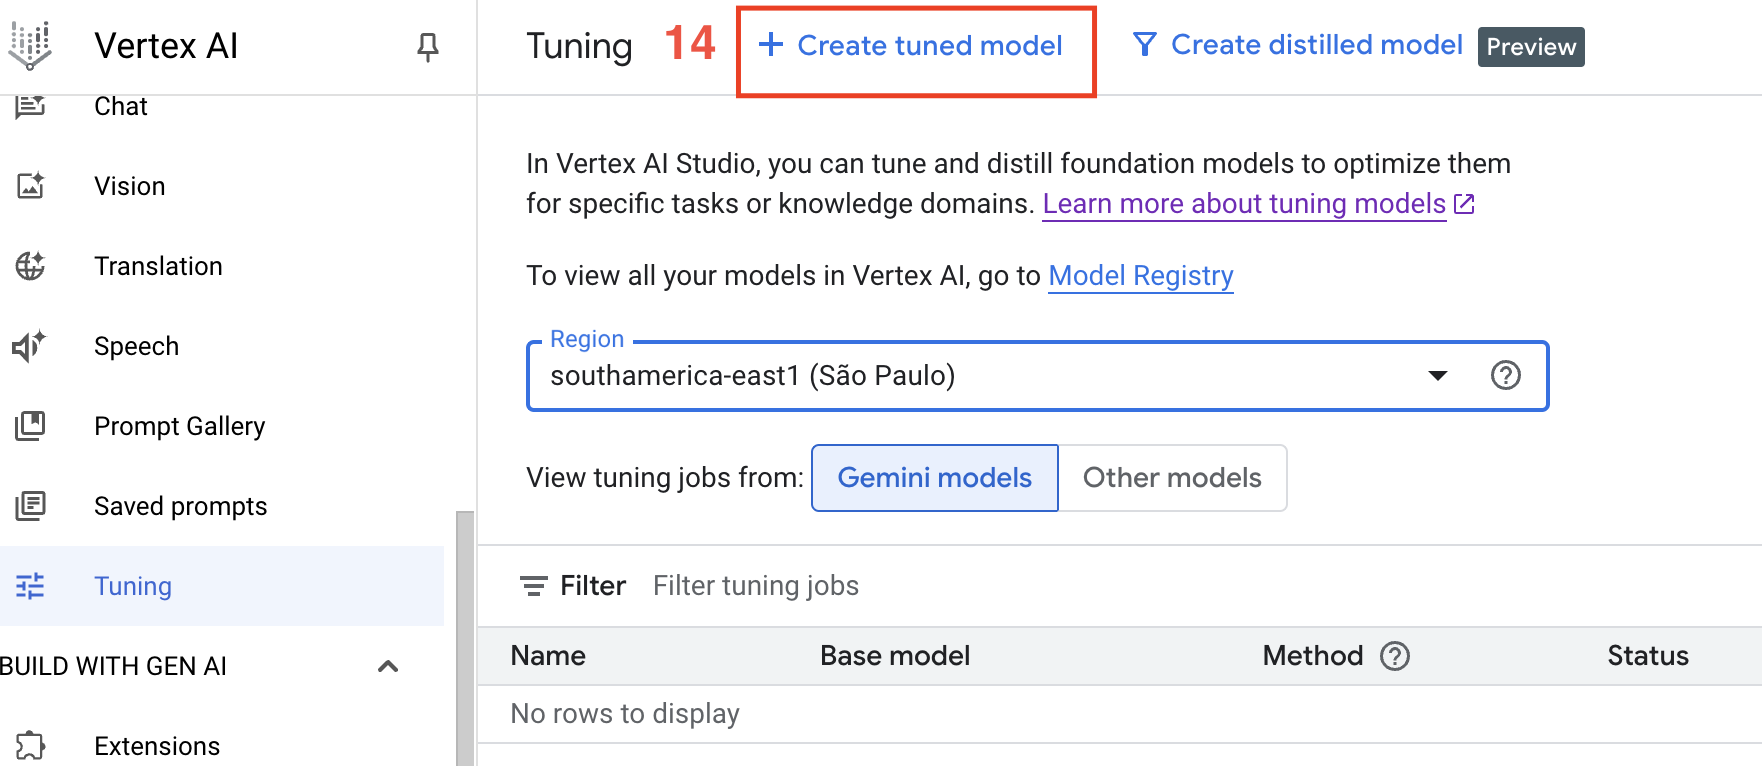Open the Model Registry link
The width and height of the screenshot is (1762, 766).
(1141, 276)
